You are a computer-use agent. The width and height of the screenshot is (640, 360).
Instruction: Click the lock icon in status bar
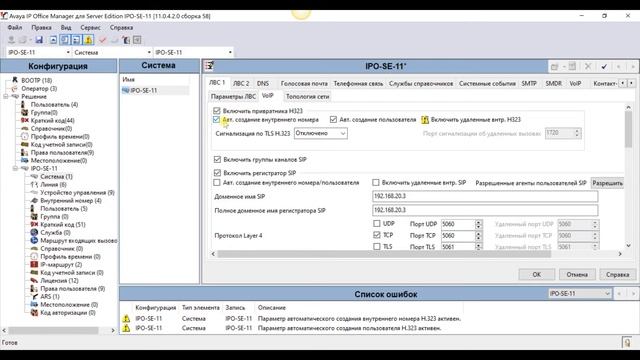(x=627, y=342)
